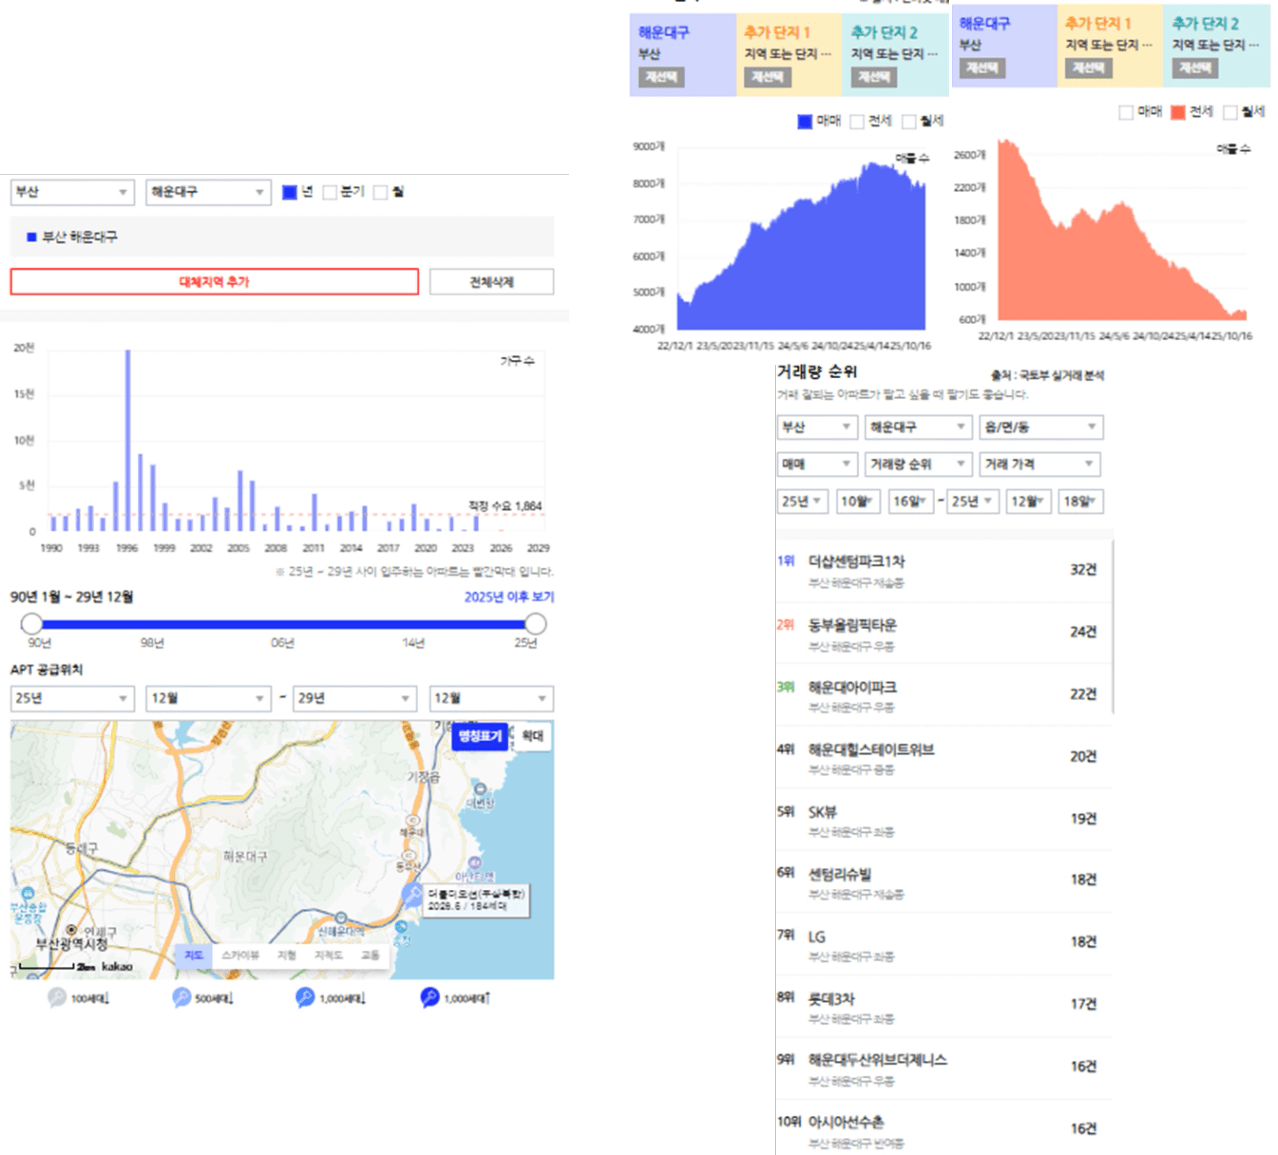Click the 1,000세대↓ legend key icon

pos(305,997)
